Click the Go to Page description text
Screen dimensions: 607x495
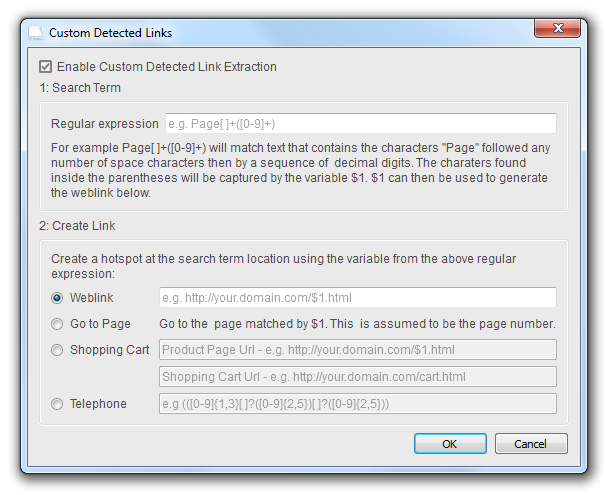(357, 324)
